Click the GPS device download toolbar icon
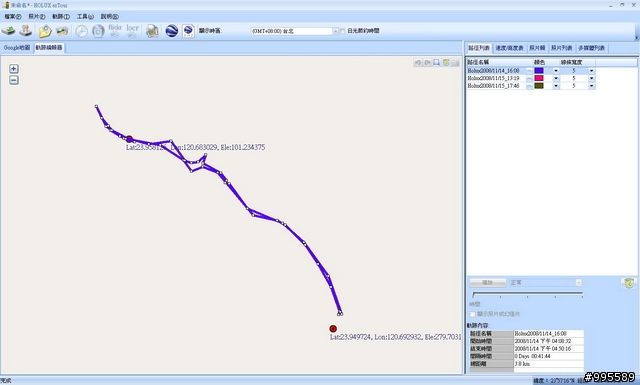This screenshot has height=385, width=640. point(8,31)
